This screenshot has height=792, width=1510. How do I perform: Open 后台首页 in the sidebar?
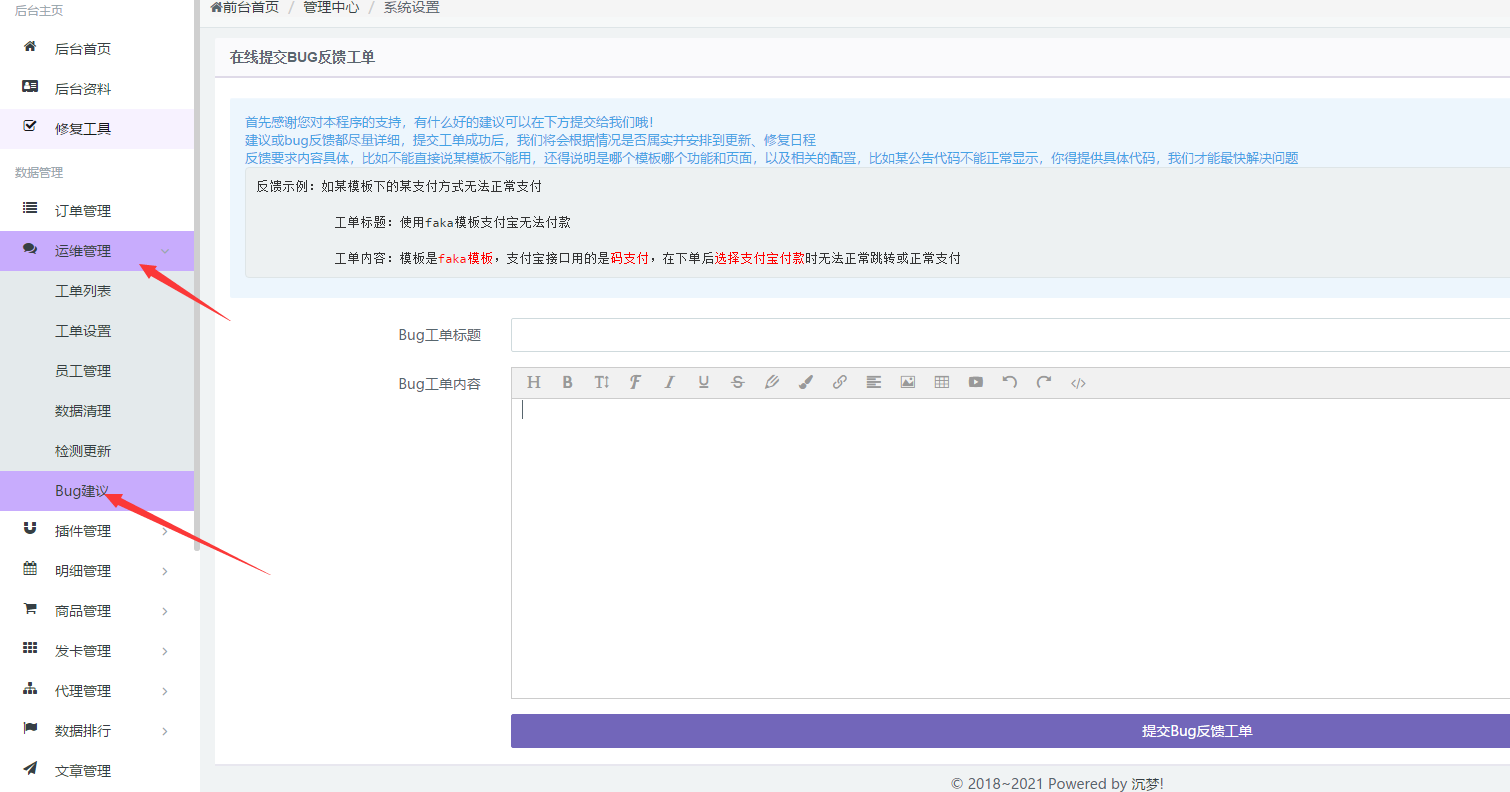coord(97,49)
